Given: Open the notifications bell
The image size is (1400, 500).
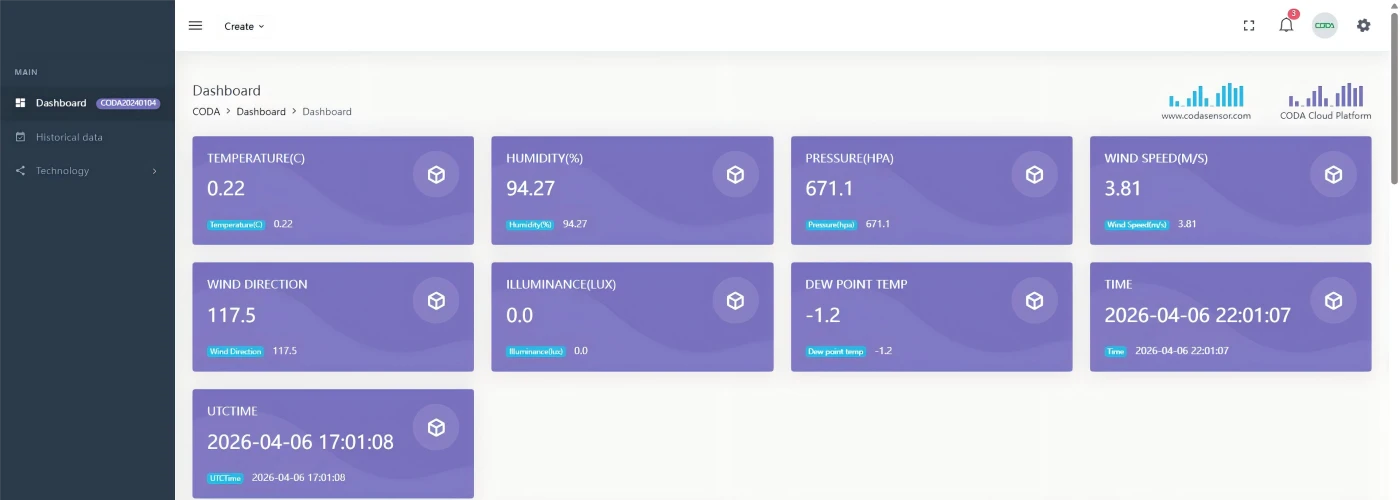Looking at the screenshot, I should 1286,26.
